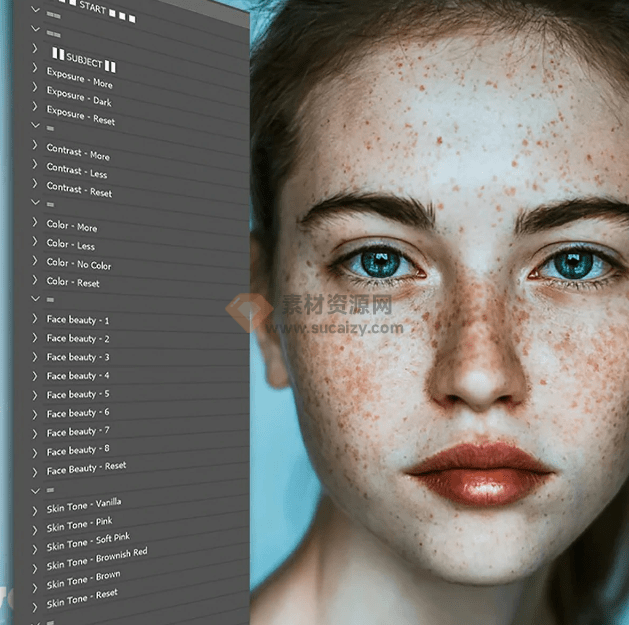Select the Exposure - Reset action
This screenshot has width=629, height=625.
coord(80,116)
